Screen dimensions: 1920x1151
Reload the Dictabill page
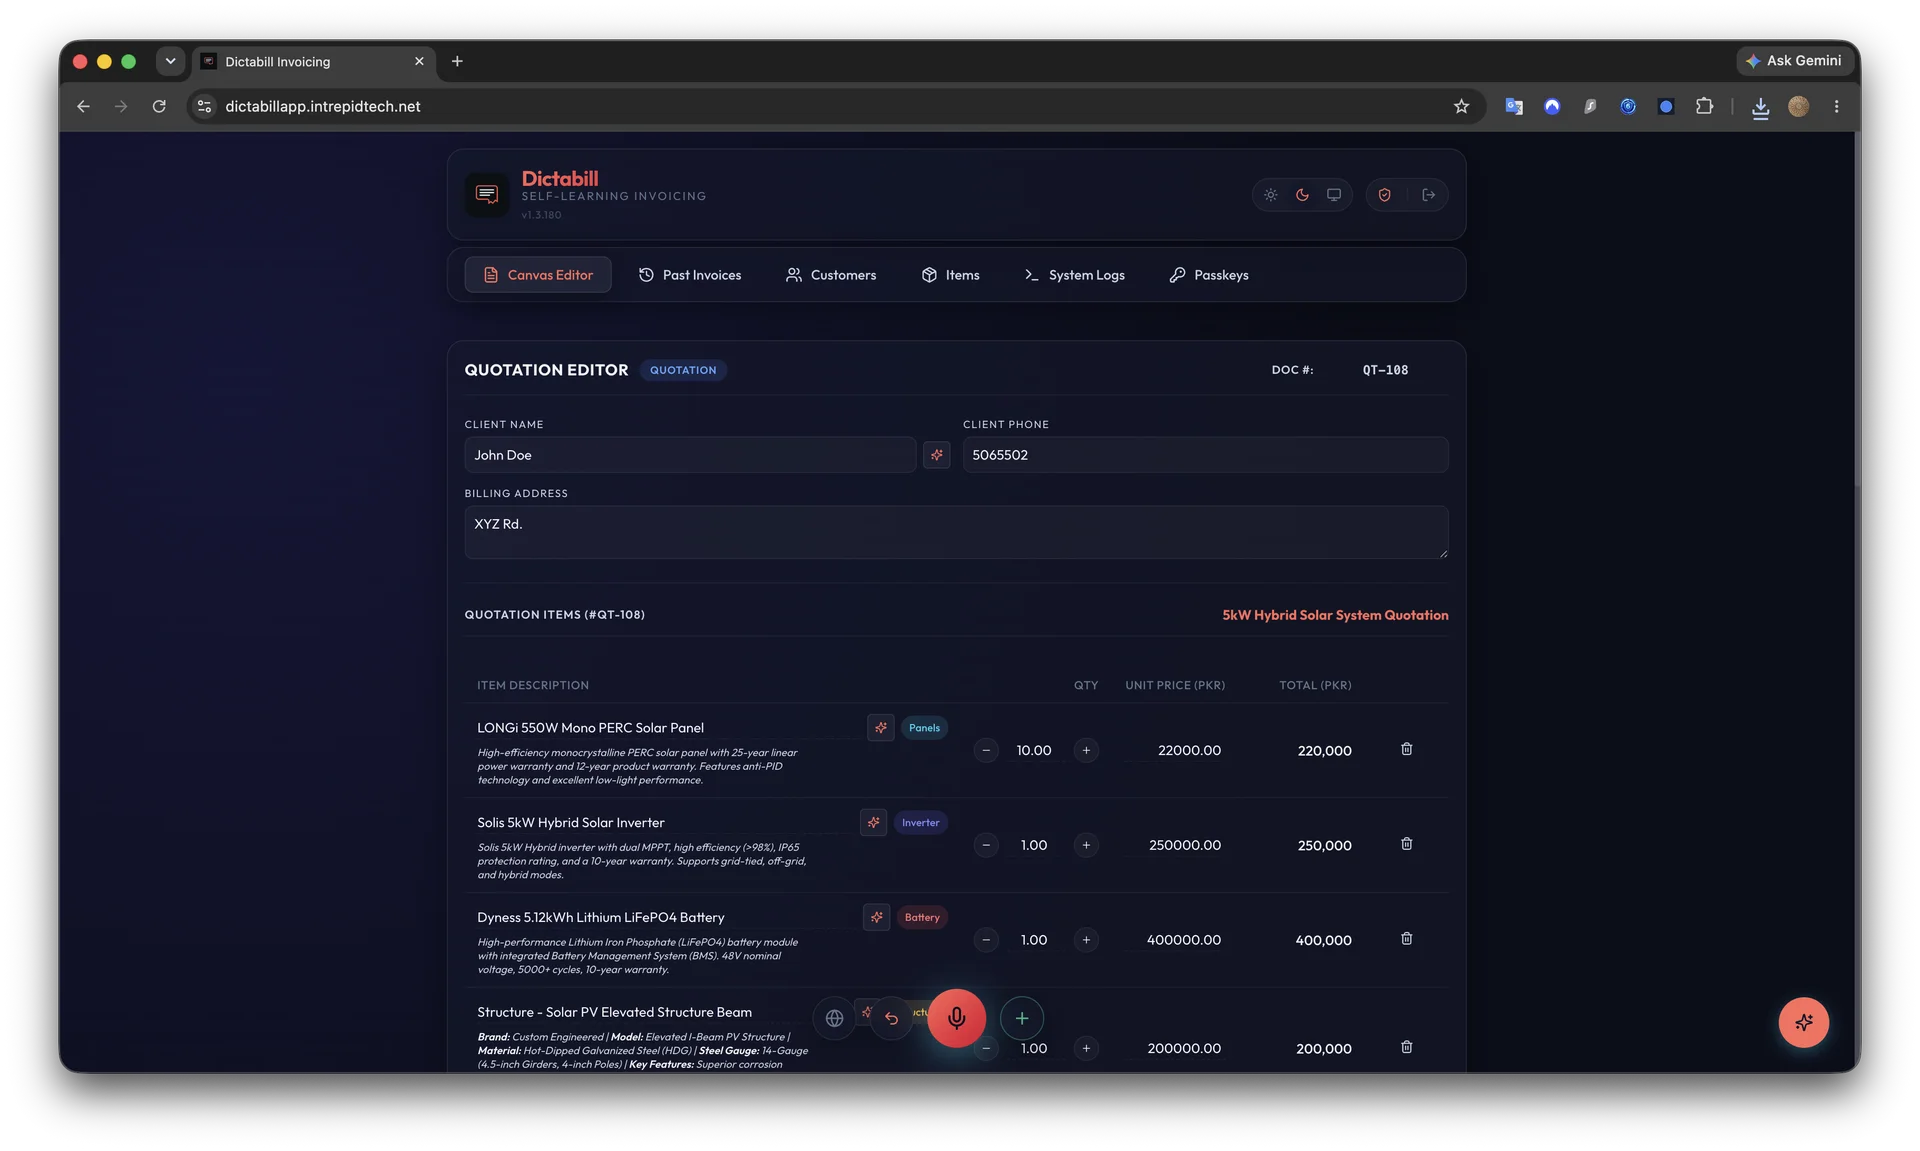[x=159, y=106]
